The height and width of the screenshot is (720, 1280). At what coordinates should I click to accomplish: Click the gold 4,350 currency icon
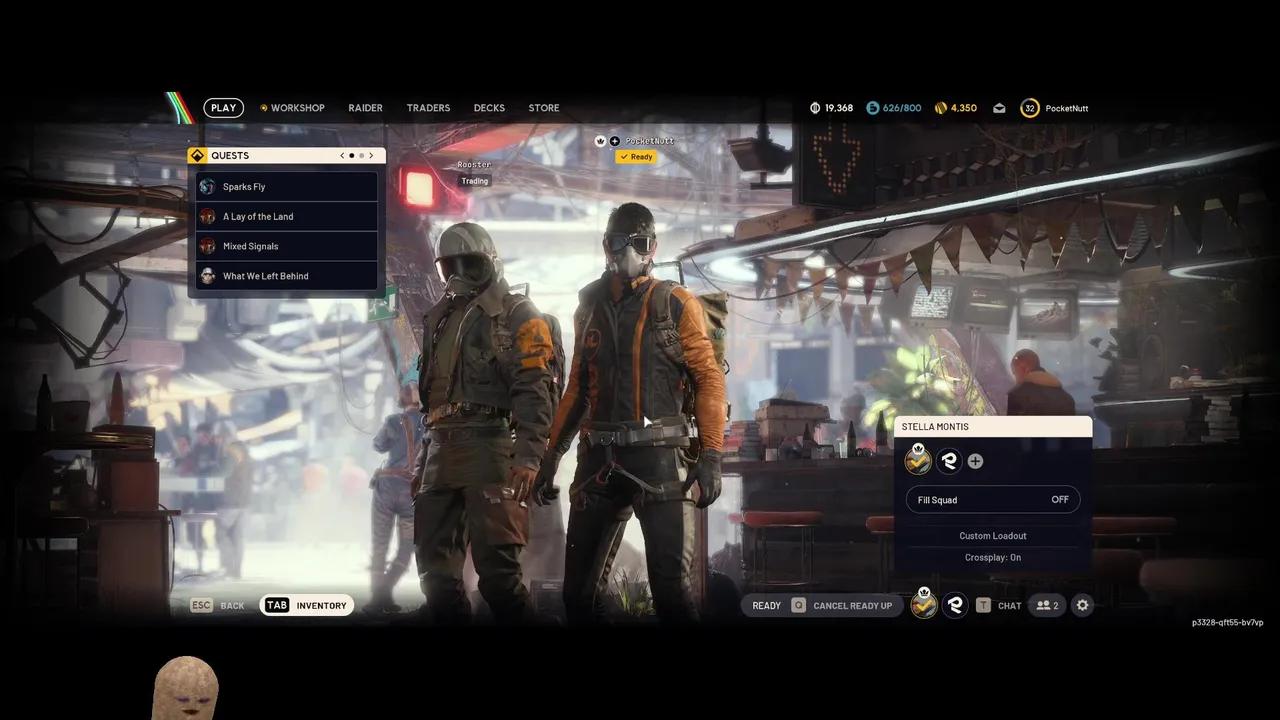click(x=940, y=107)
